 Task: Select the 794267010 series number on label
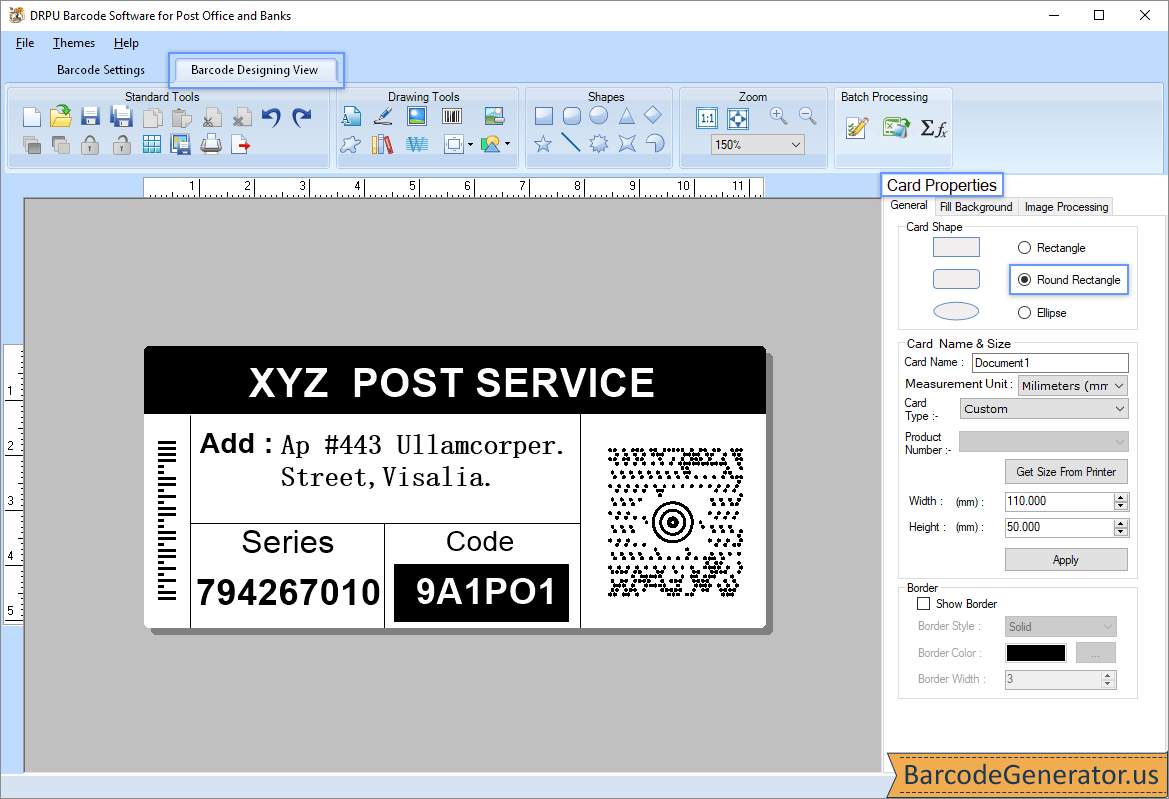[288, 593]
